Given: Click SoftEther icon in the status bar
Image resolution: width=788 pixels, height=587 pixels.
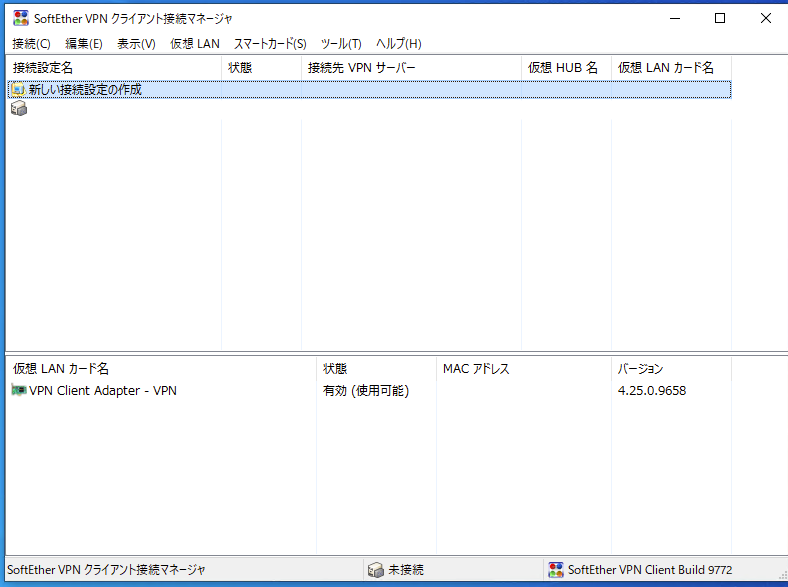Looking at the screenshot, I should coord(556,570).
